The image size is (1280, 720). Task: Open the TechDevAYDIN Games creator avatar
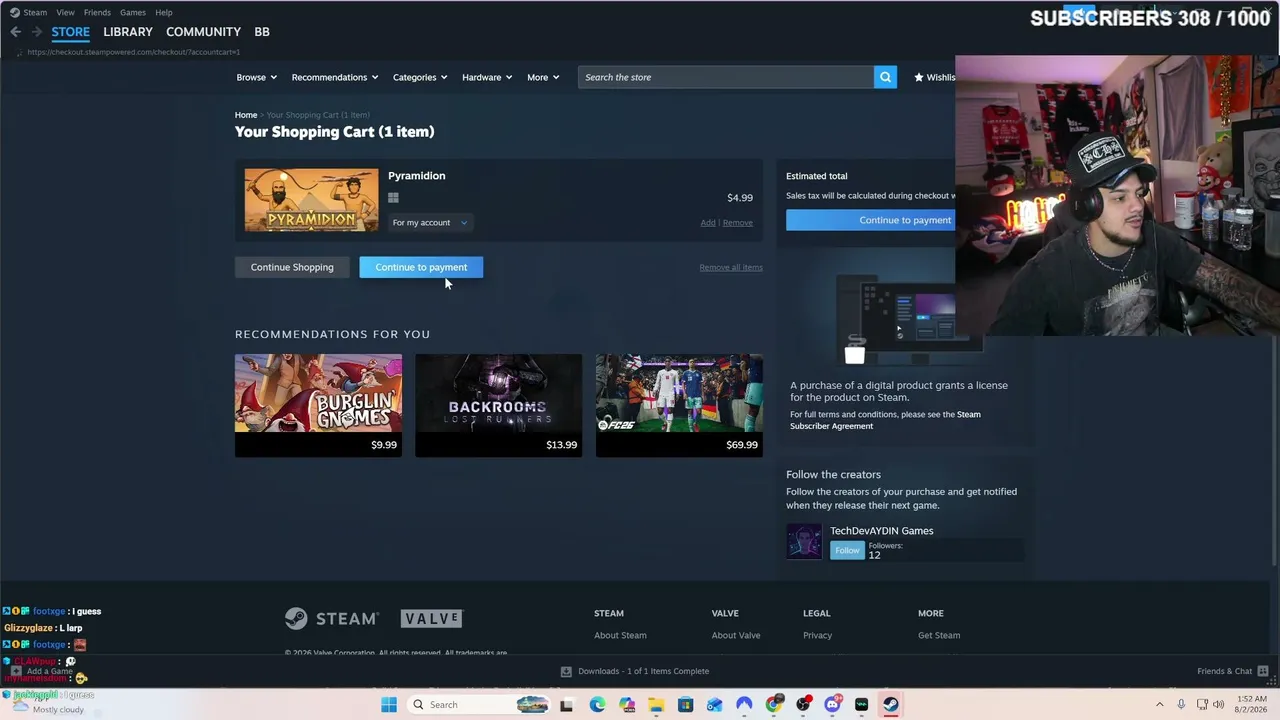(804, 542)
